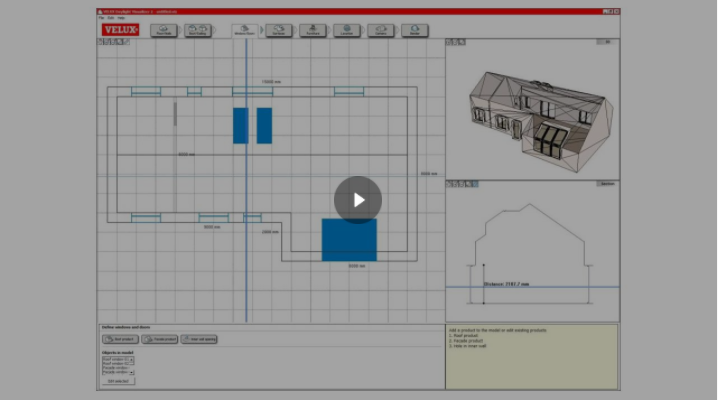Open the Location toolbar step
Viewport: 718px width, 400px height.
click(347, 31)
